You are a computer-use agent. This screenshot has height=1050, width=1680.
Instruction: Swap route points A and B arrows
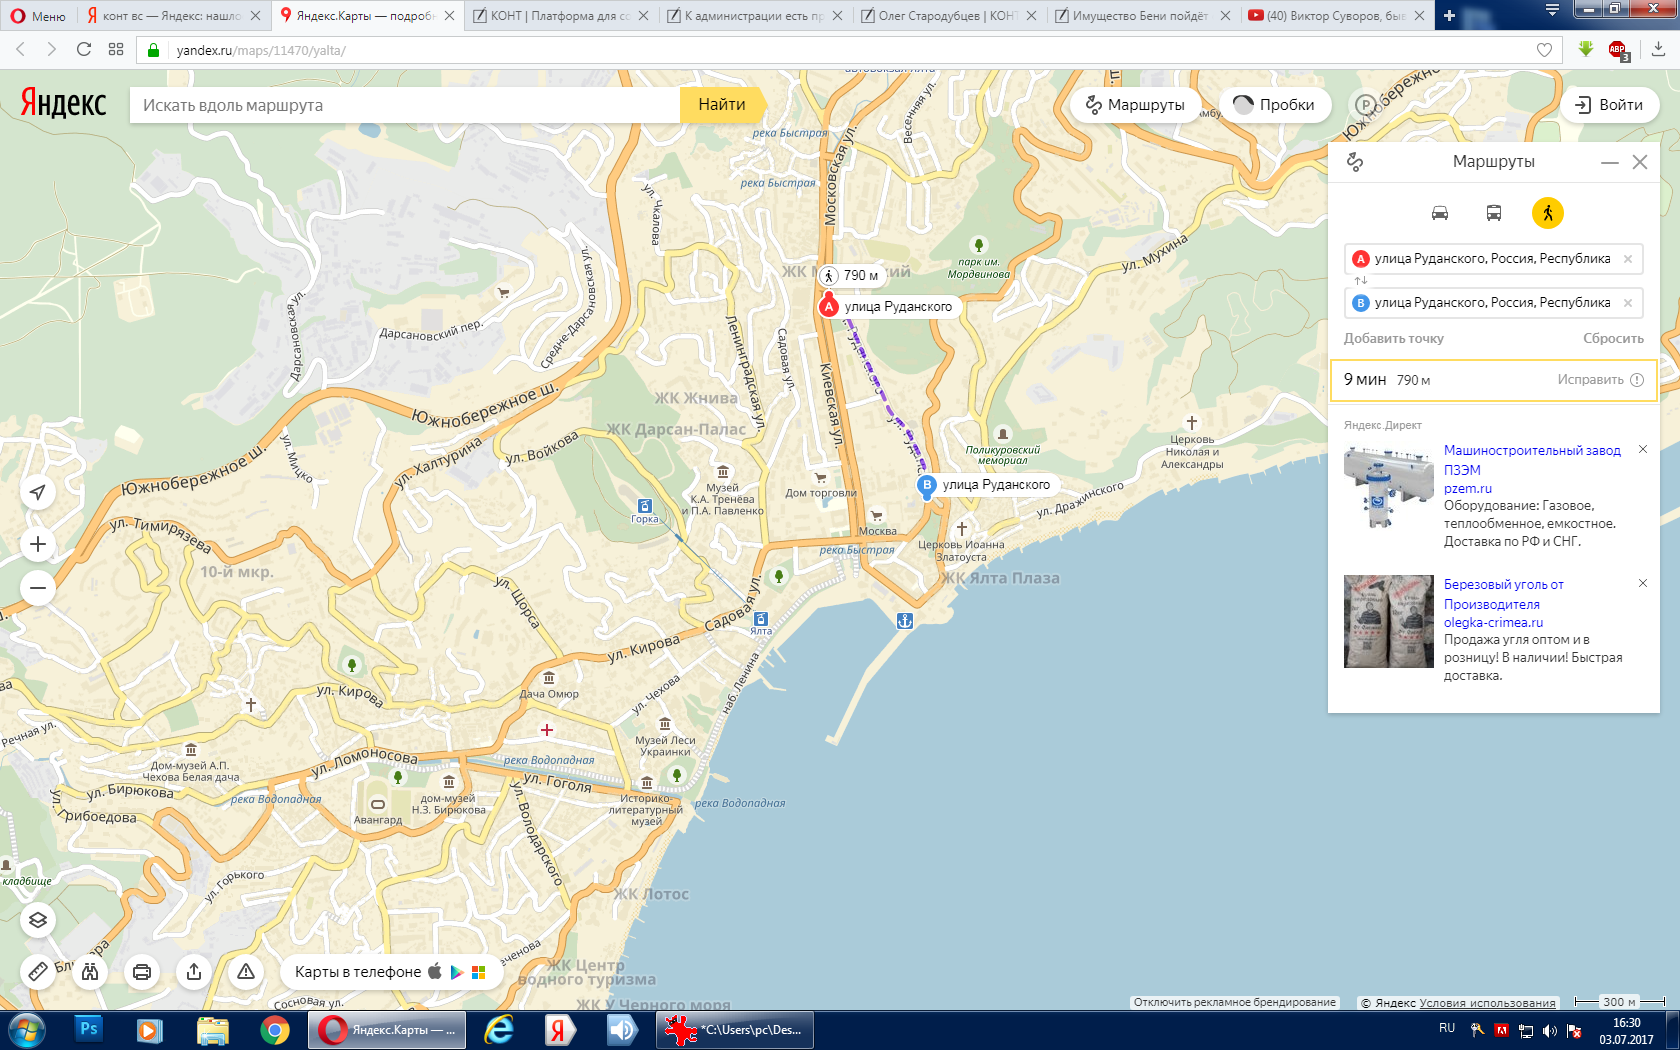click(x=1361, y=280)
